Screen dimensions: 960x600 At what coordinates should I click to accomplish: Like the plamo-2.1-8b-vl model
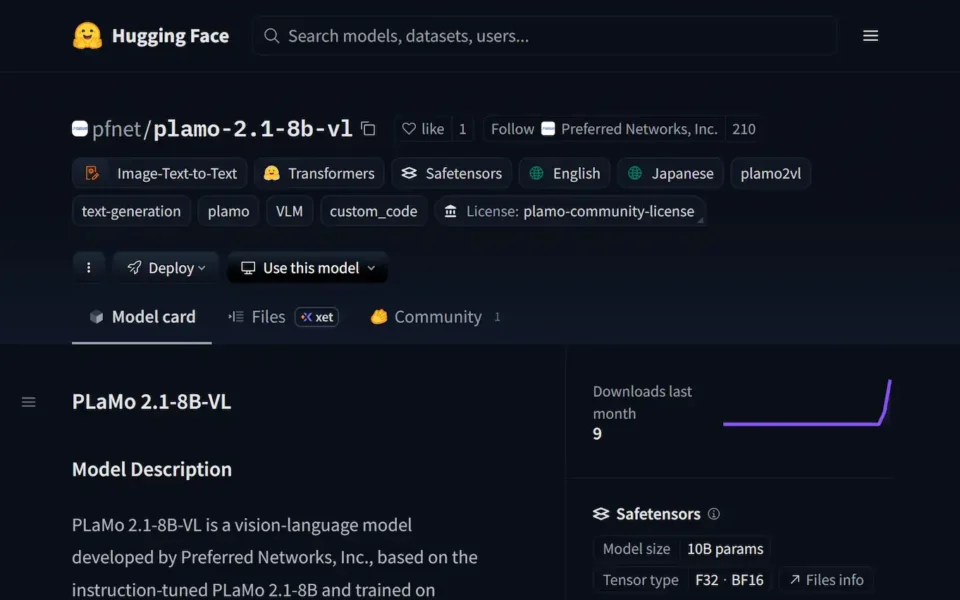[x=423, y=129]
